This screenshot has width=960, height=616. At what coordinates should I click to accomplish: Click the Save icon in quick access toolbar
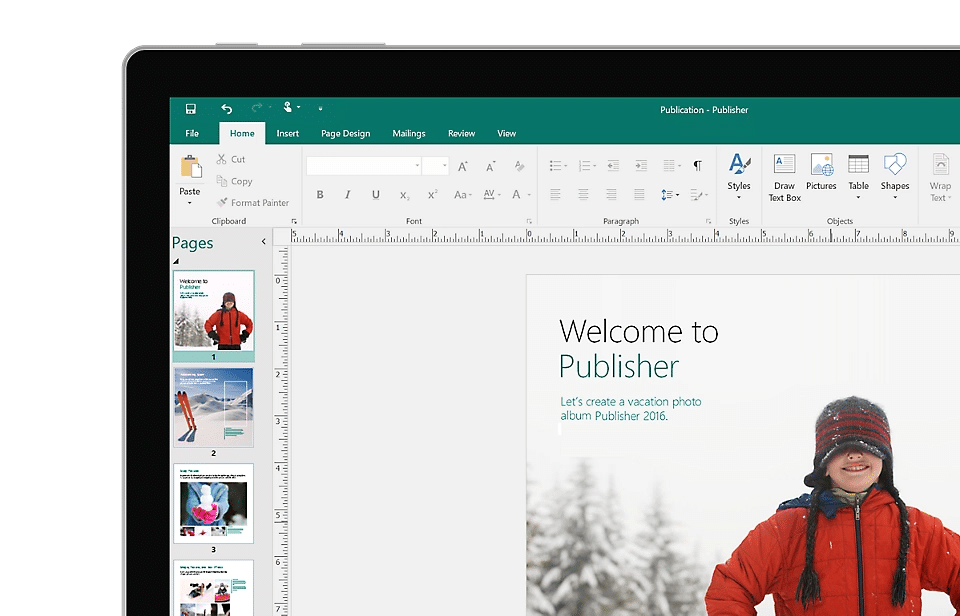coord(190,109)
